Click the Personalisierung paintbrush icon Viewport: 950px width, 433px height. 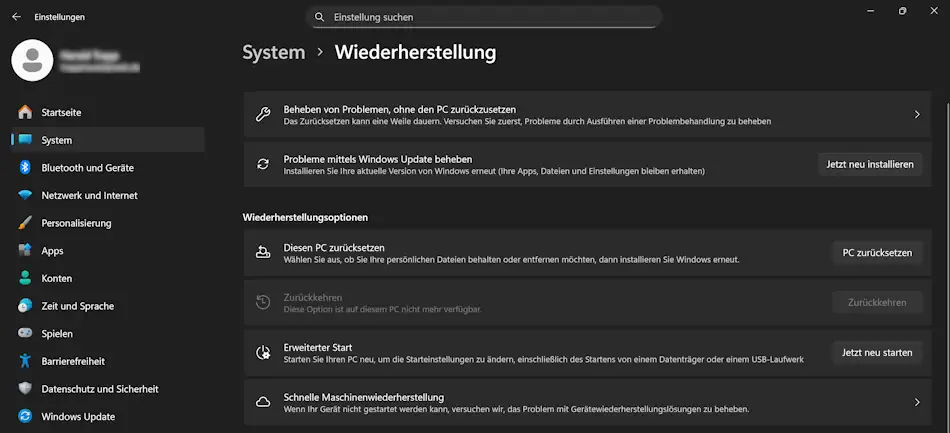25,223
